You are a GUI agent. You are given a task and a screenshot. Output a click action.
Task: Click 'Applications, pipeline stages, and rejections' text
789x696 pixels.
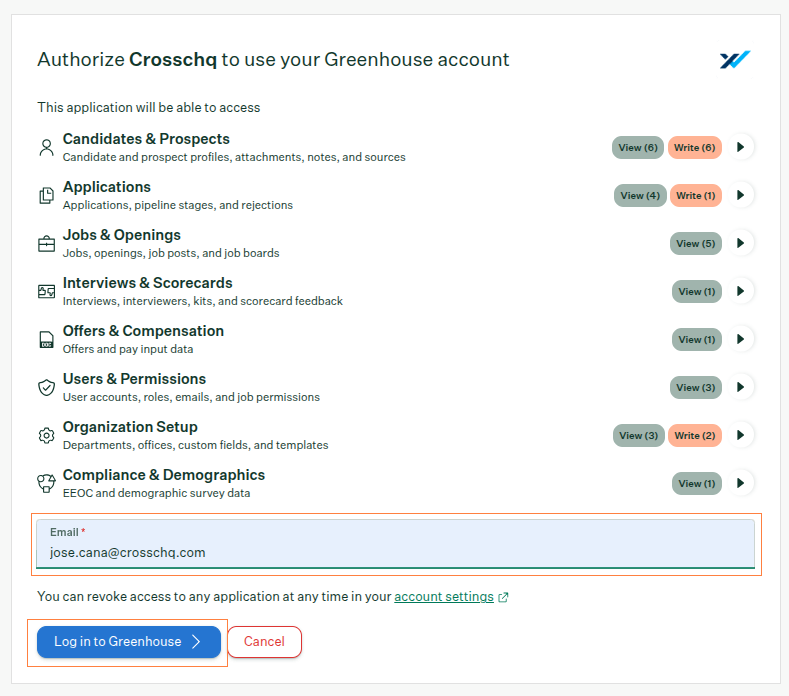pos(178,205)
